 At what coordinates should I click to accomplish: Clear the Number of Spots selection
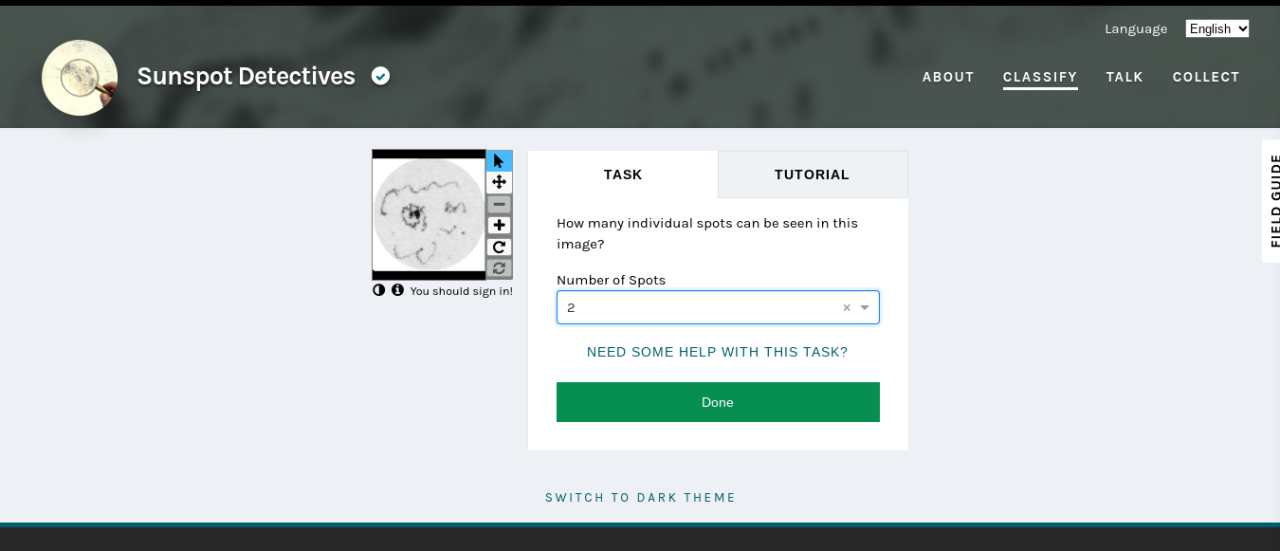(846, 308)
